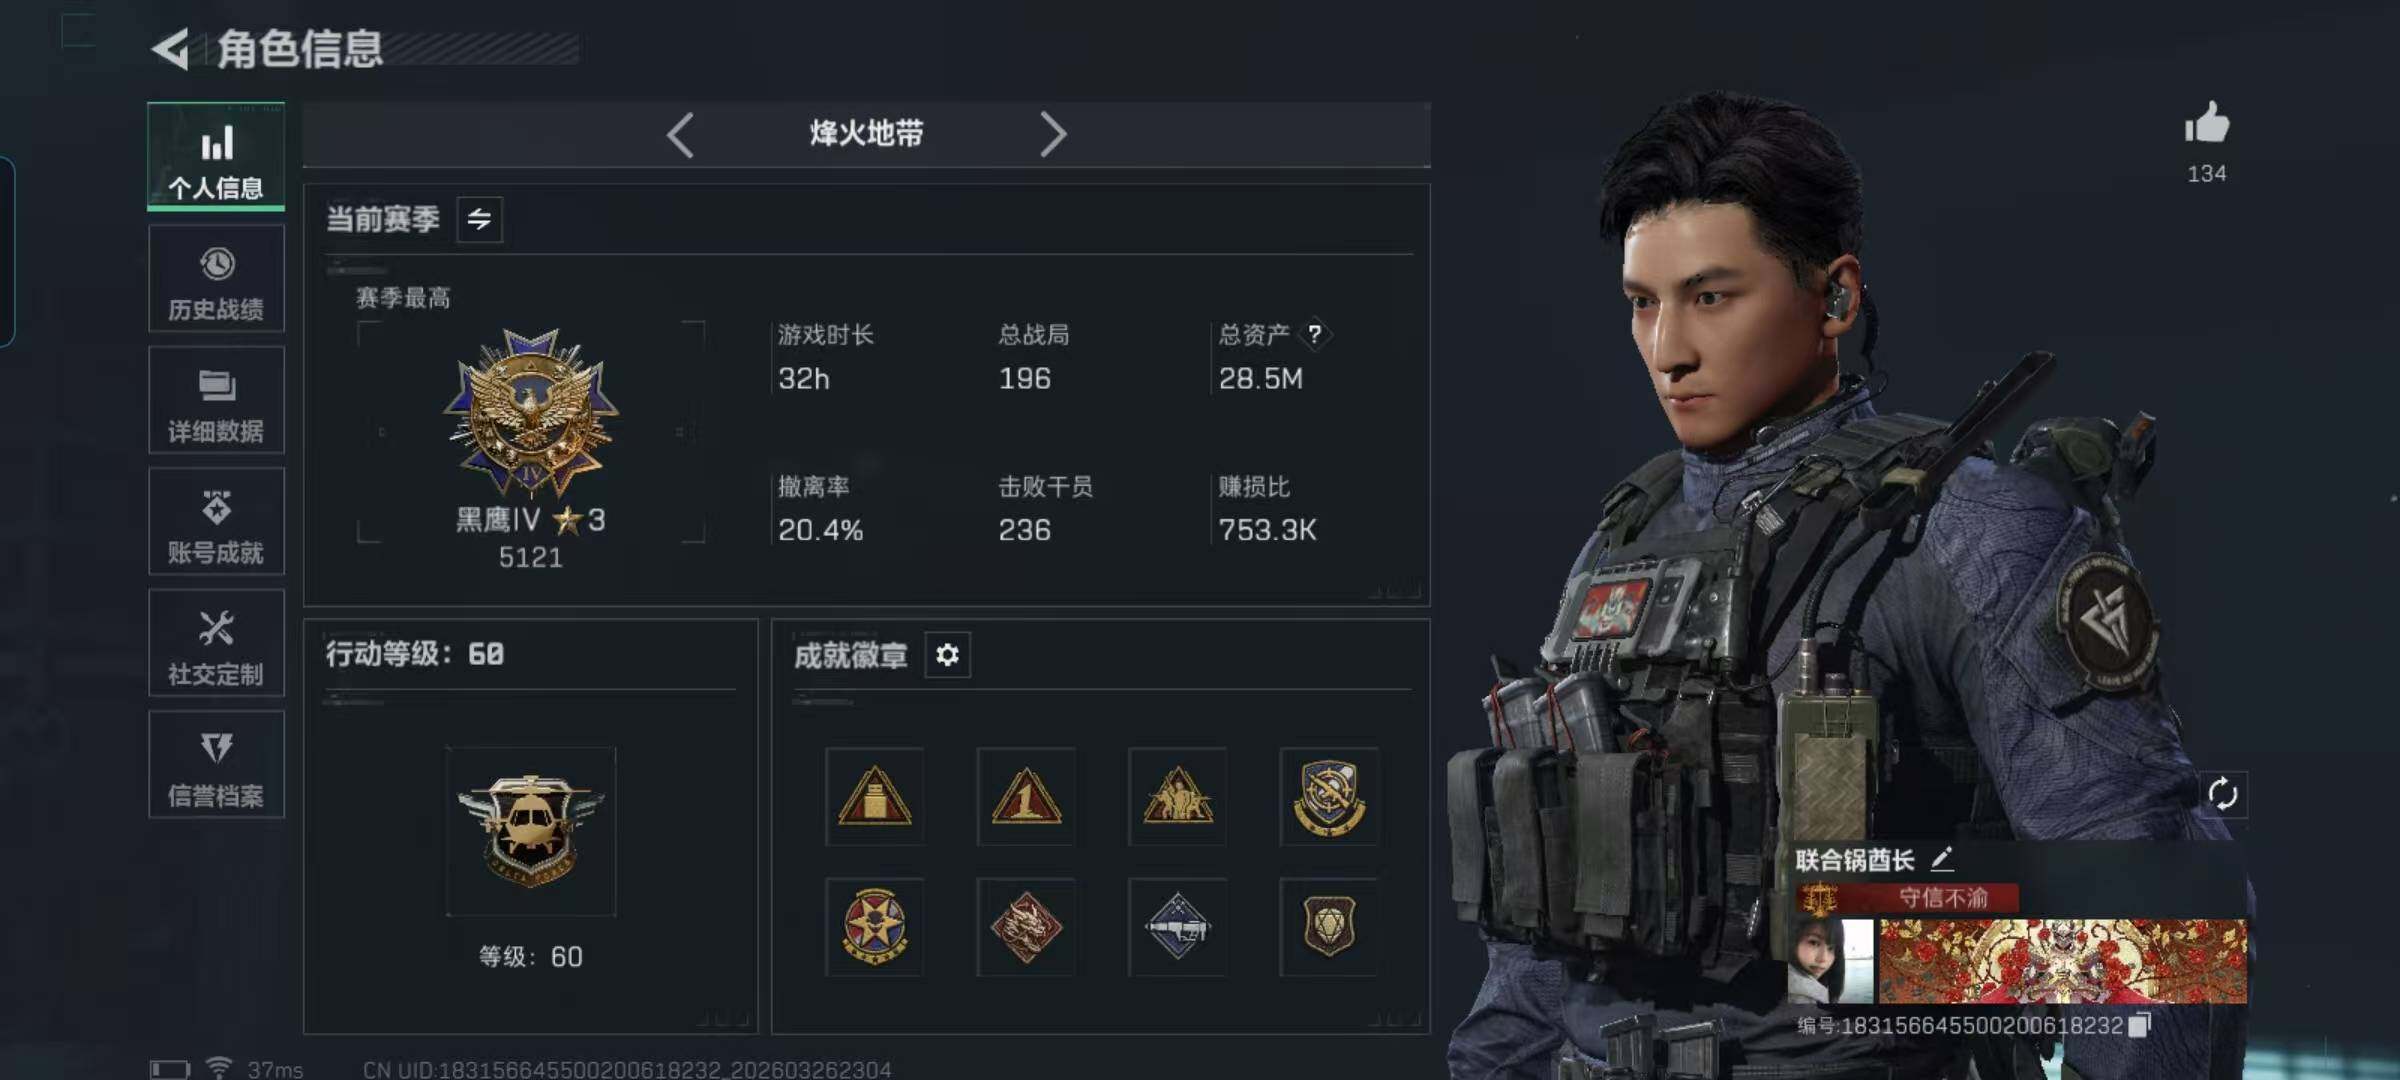Click the question mark beside 总资产
Image resolution: width=2400 pixels, height=1080 pixels.
click(x=1314, y=334)
